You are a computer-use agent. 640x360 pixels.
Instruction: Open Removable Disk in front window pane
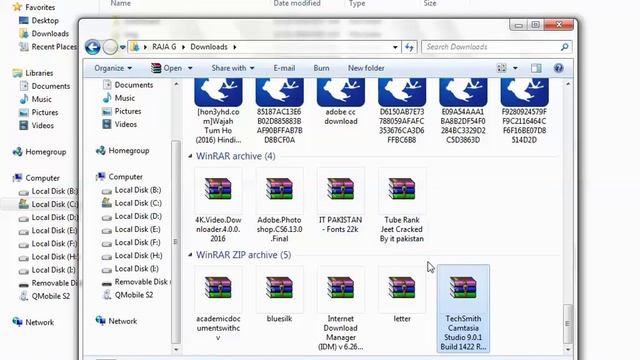point(136,282)
